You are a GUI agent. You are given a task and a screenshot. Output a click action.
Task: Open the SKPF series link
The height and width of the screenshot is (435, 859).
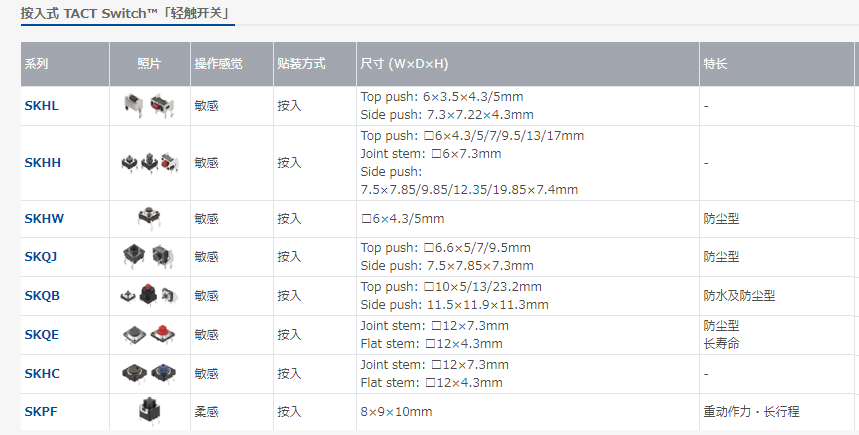41,412
